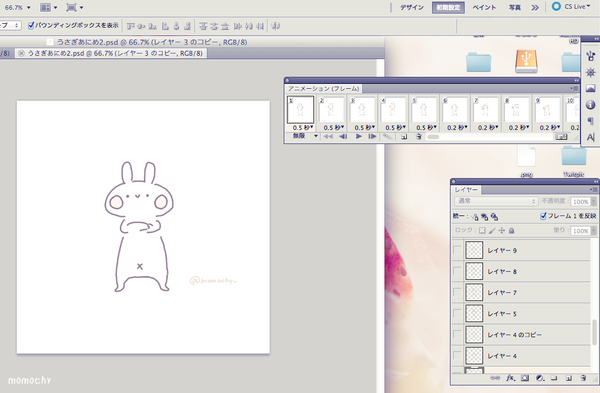
Task: Create new adjustment layer icon
Action: coord(540,378)
